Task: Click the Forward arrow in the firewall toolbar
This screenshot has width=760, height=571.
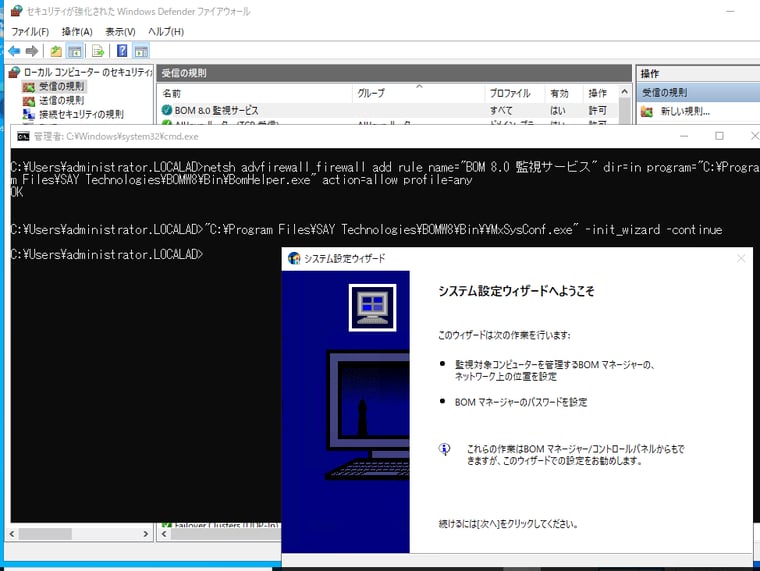Action: pos(32,51)
